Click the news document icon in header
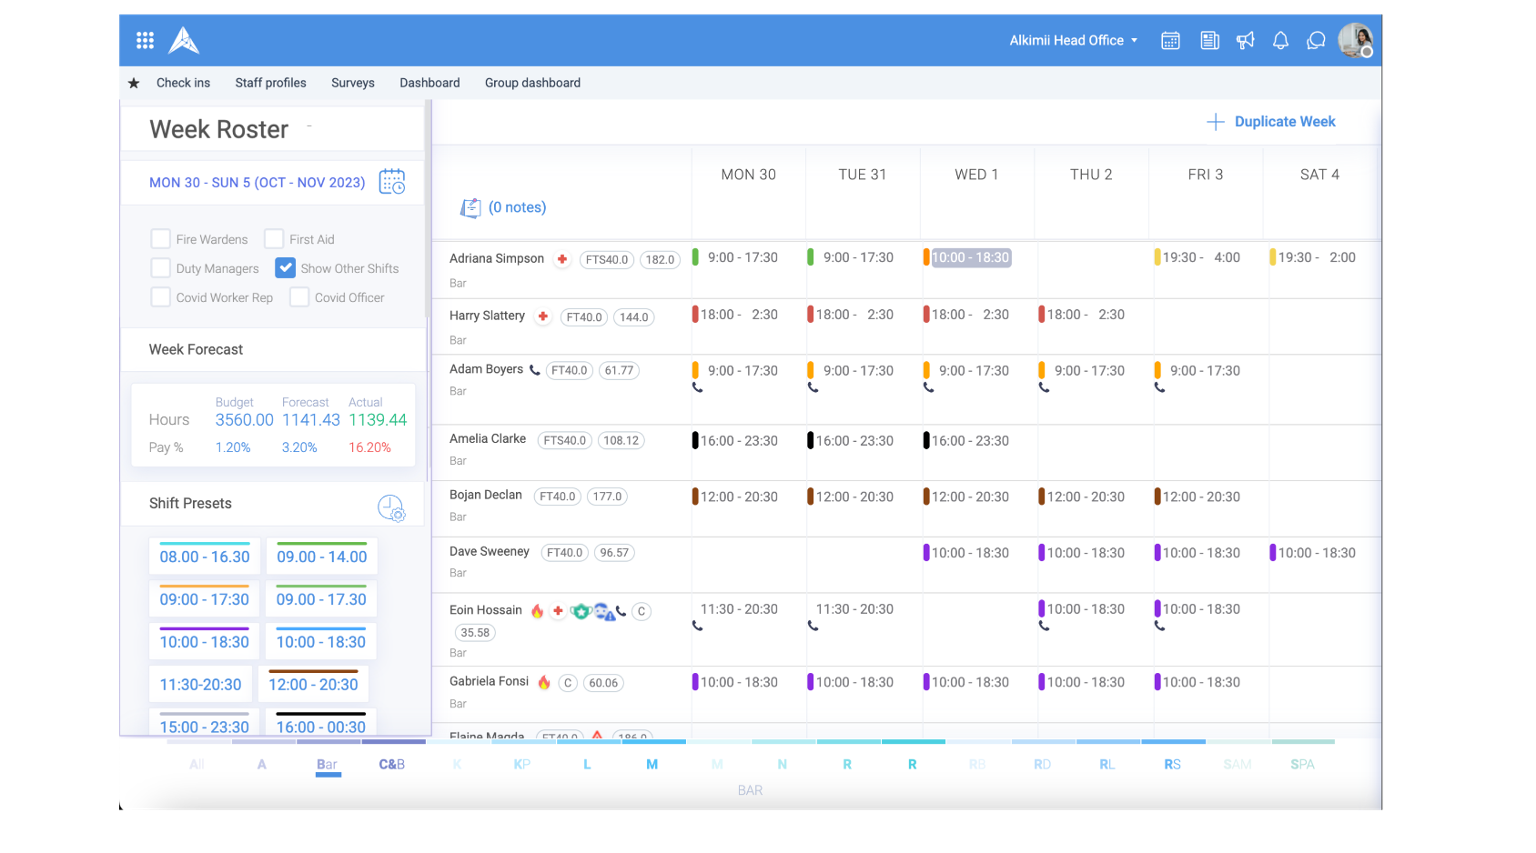The image size is (1536, 853). [x=1209, y=41]
